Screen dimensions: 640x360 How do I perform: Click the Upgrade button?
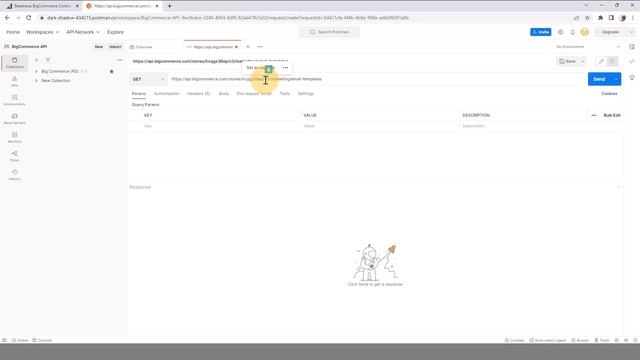[x=610, y=32]
